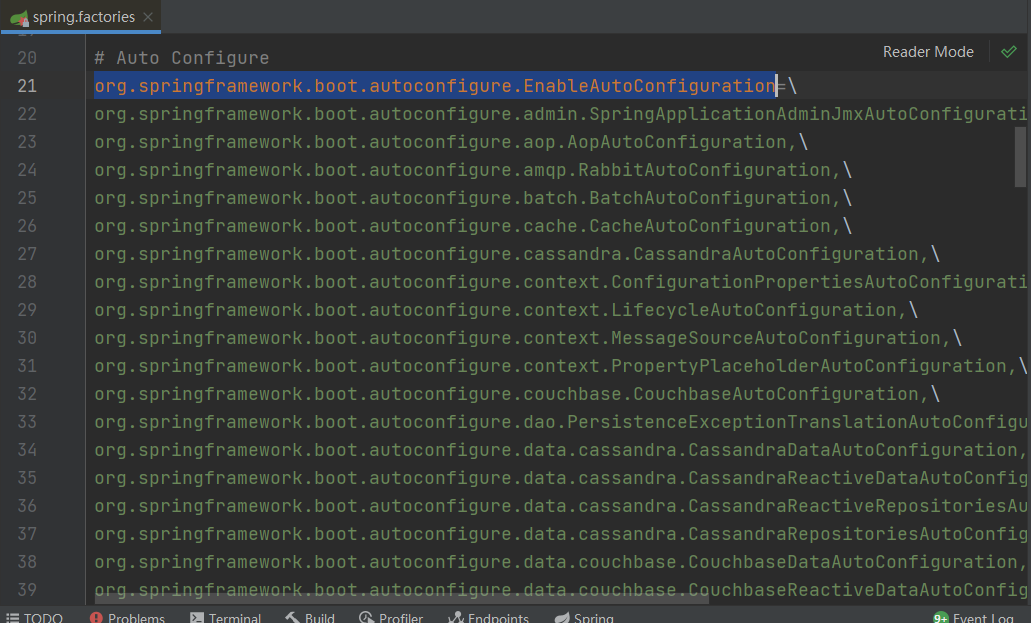1031x623 pixels.
Task: Click the Terminal icon in bottom bar
Action: 197,617
